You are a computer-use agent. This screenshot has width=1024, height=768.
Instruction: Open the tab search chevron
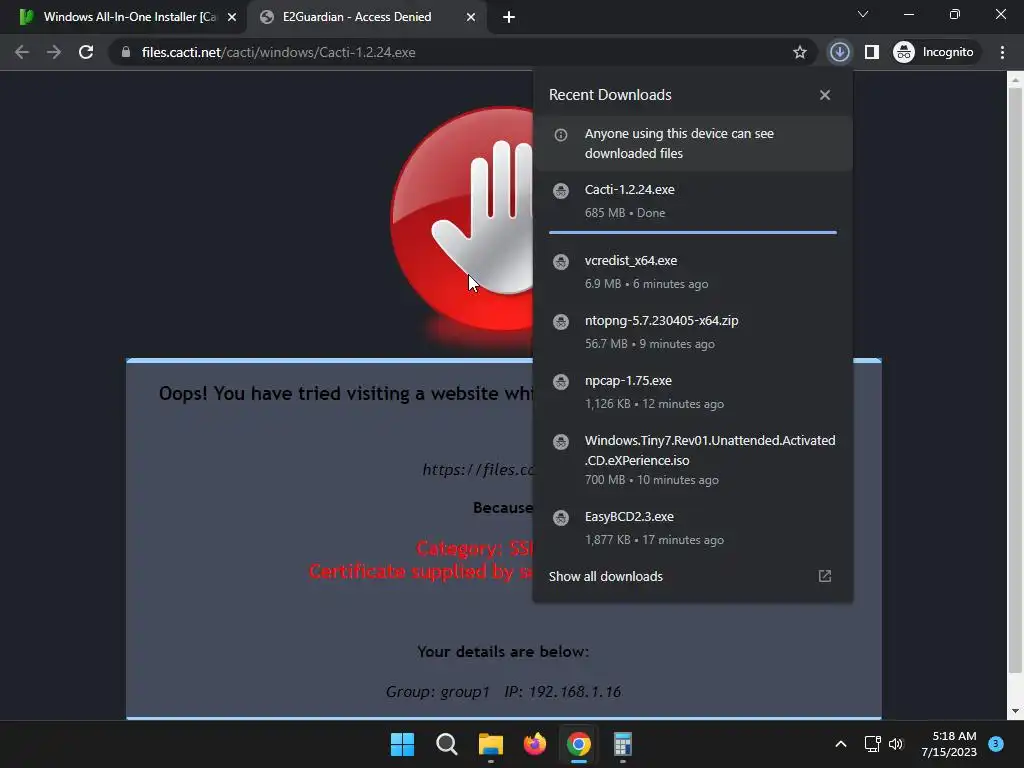tap(863, 14)
